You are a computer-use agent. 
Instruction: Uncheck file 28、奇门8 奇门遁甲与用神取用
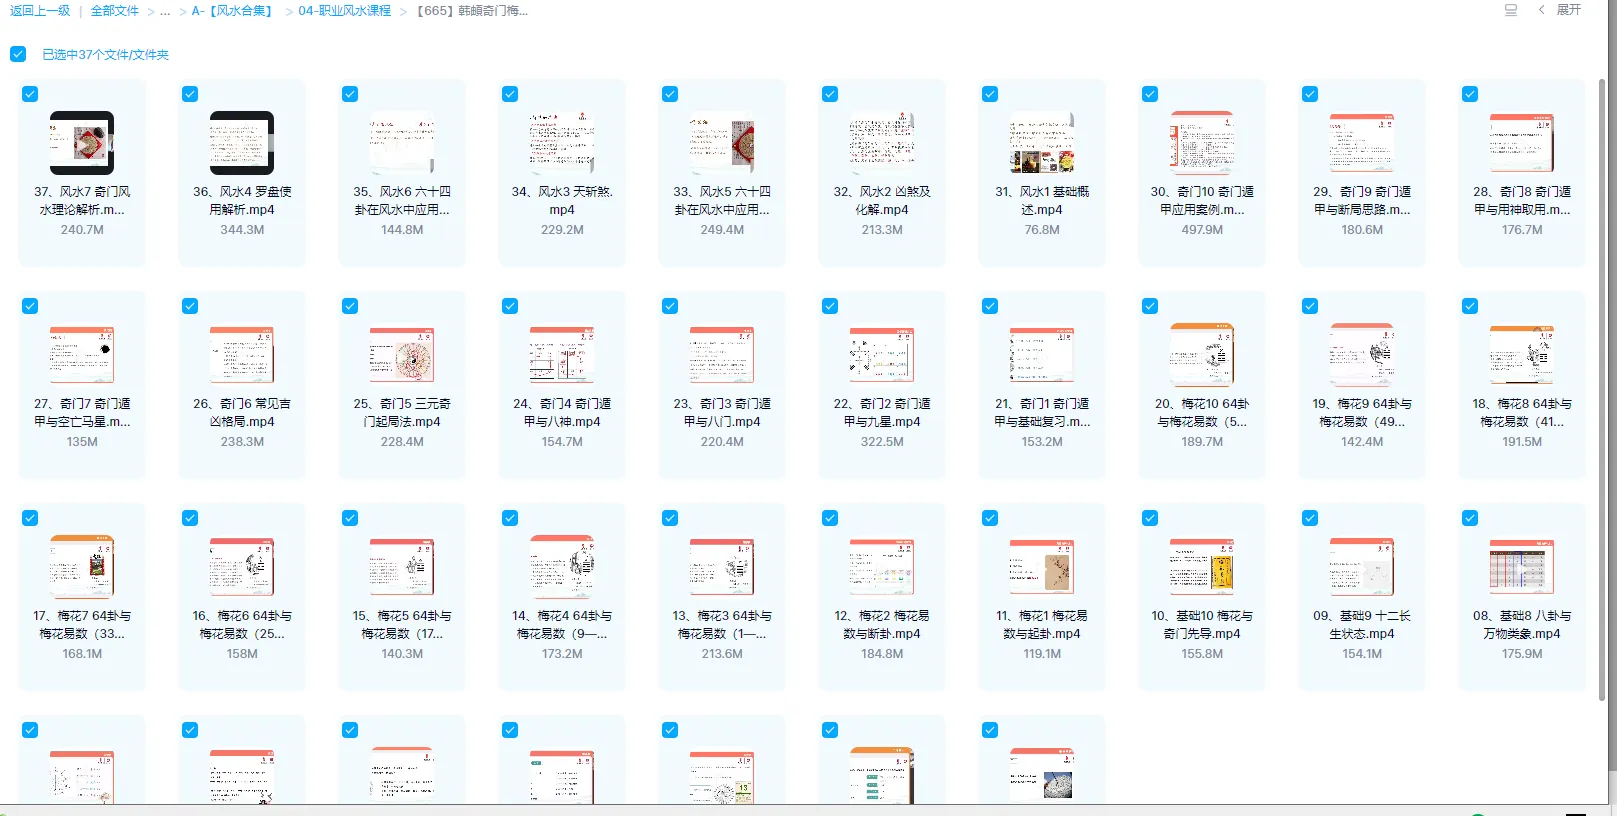[x=1470, y=94]
